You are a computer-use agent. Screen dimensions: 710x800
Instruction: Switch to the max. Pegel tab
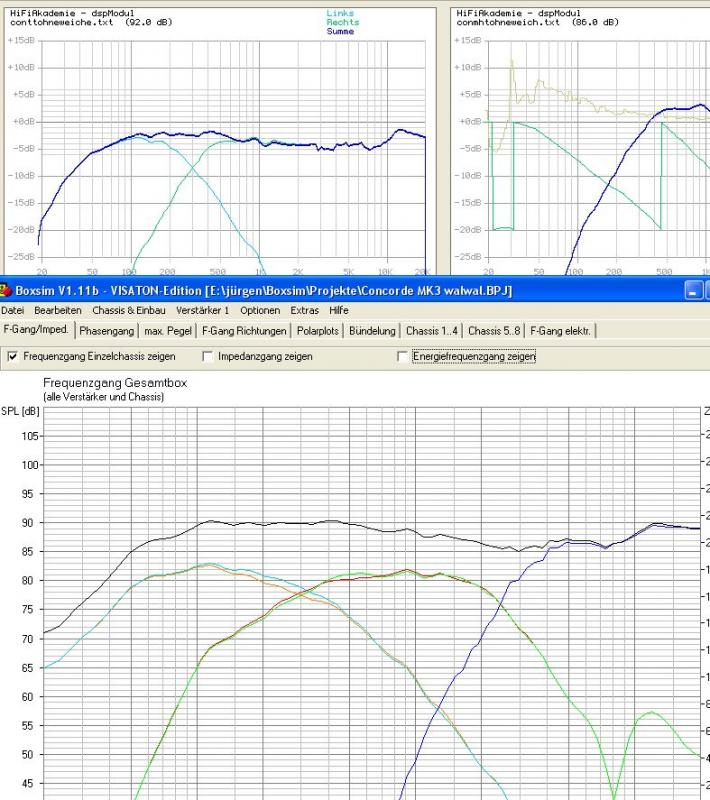168,331
